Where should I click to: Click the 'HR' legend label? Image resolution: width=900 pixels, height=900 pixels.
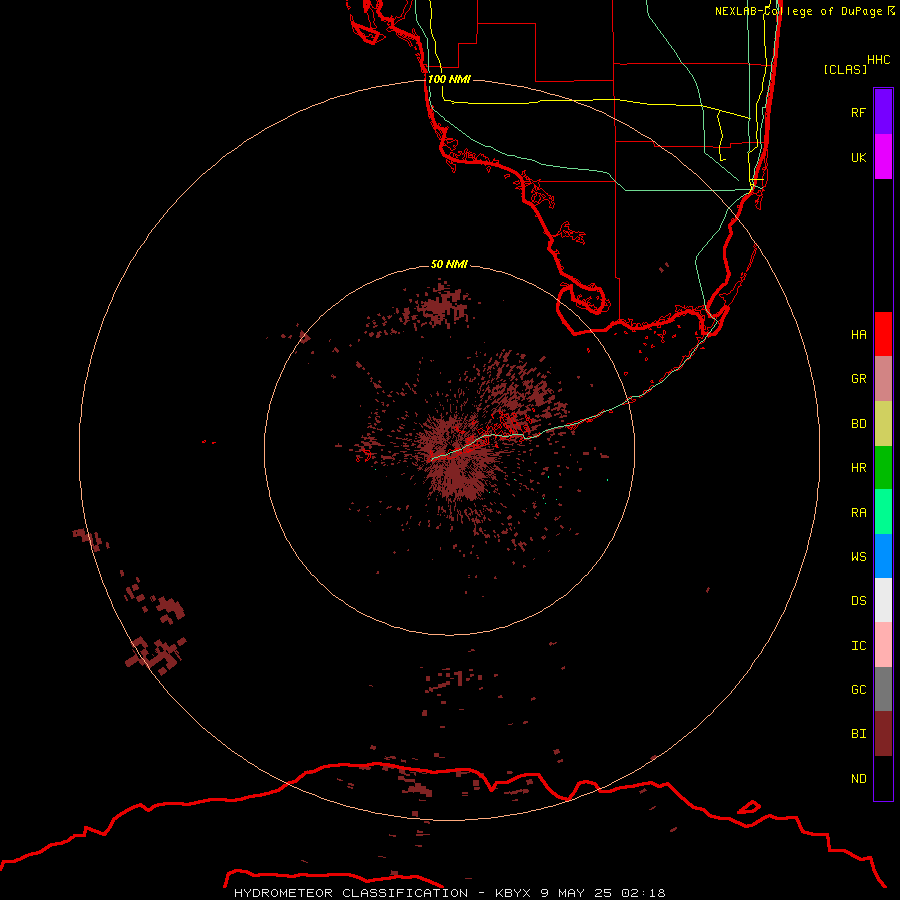coord(858,467)
